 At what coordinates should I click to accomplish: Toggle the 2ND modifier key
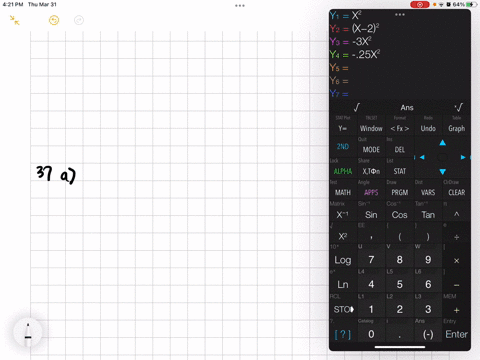[343, 147]
